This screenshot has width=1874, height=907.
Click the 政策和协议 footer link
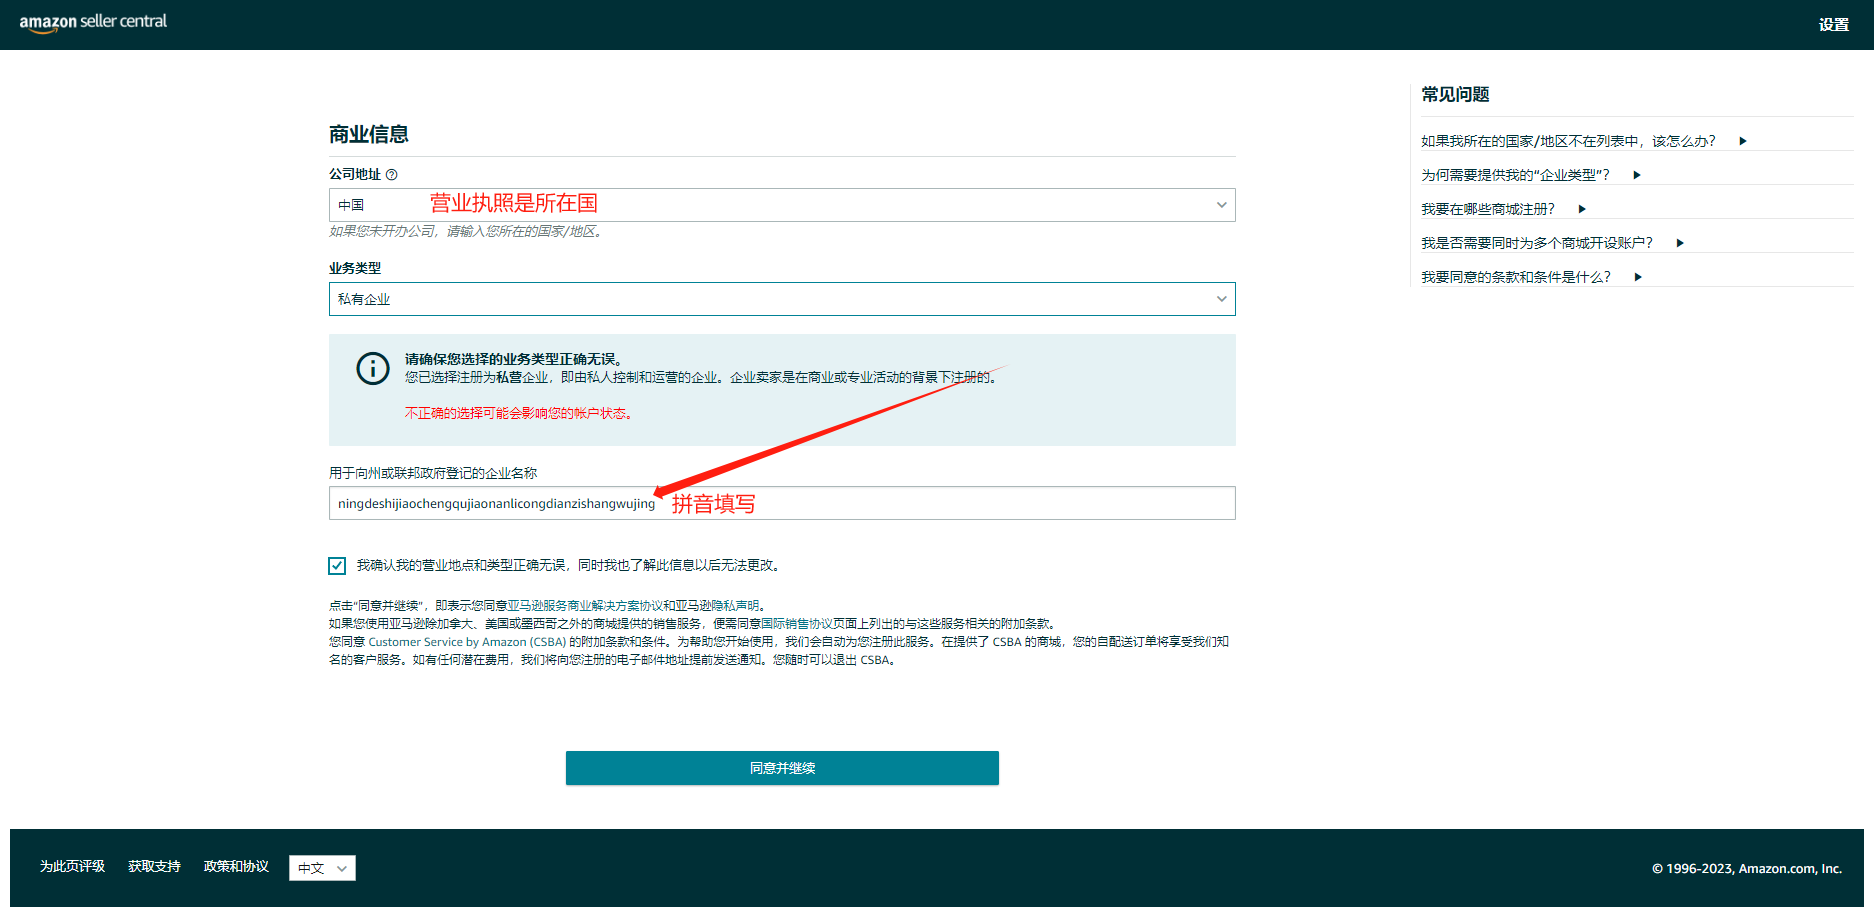click(236, 866)
